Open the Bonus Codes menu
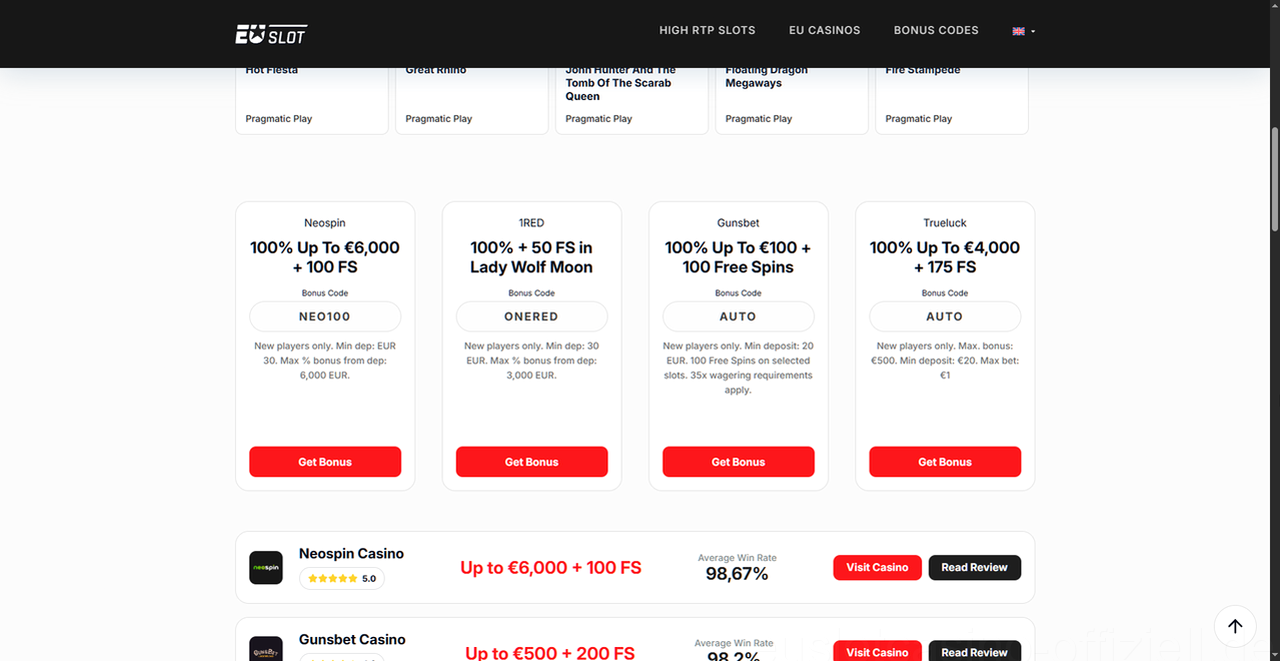Image resolution: width=1280 pixels, height=661 pixels. [936, 30]
